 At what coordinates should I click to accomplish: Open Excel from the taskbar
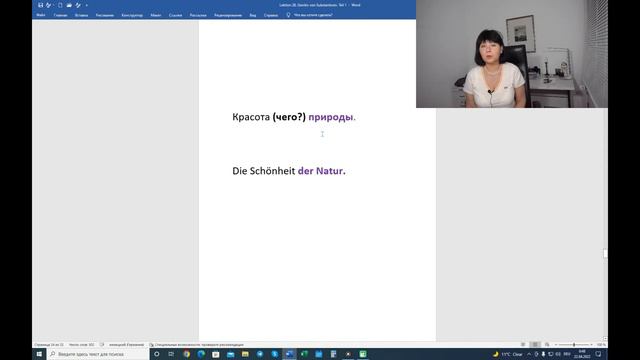pyautogui.click(x=304, y=354)
